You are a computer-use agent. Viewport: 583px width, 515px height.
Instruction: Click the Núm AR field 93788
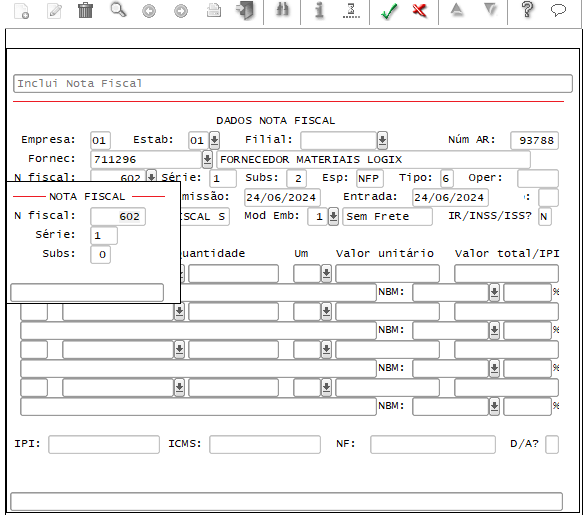pyautogui.click(x=534, y=140)
